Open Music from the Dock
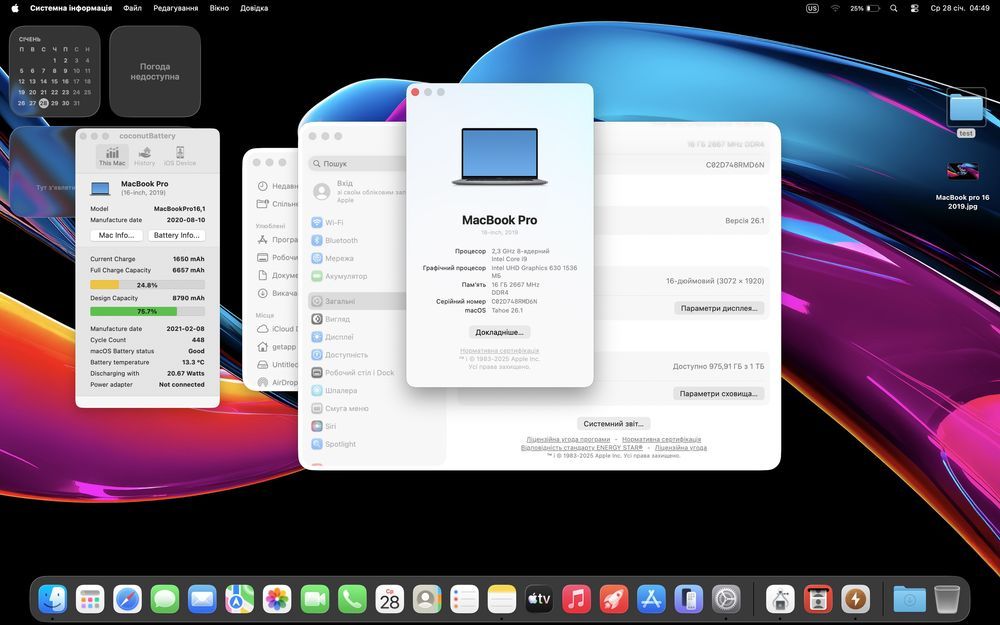Viewport: 1000px width, 625px height. tap(577, 599)
